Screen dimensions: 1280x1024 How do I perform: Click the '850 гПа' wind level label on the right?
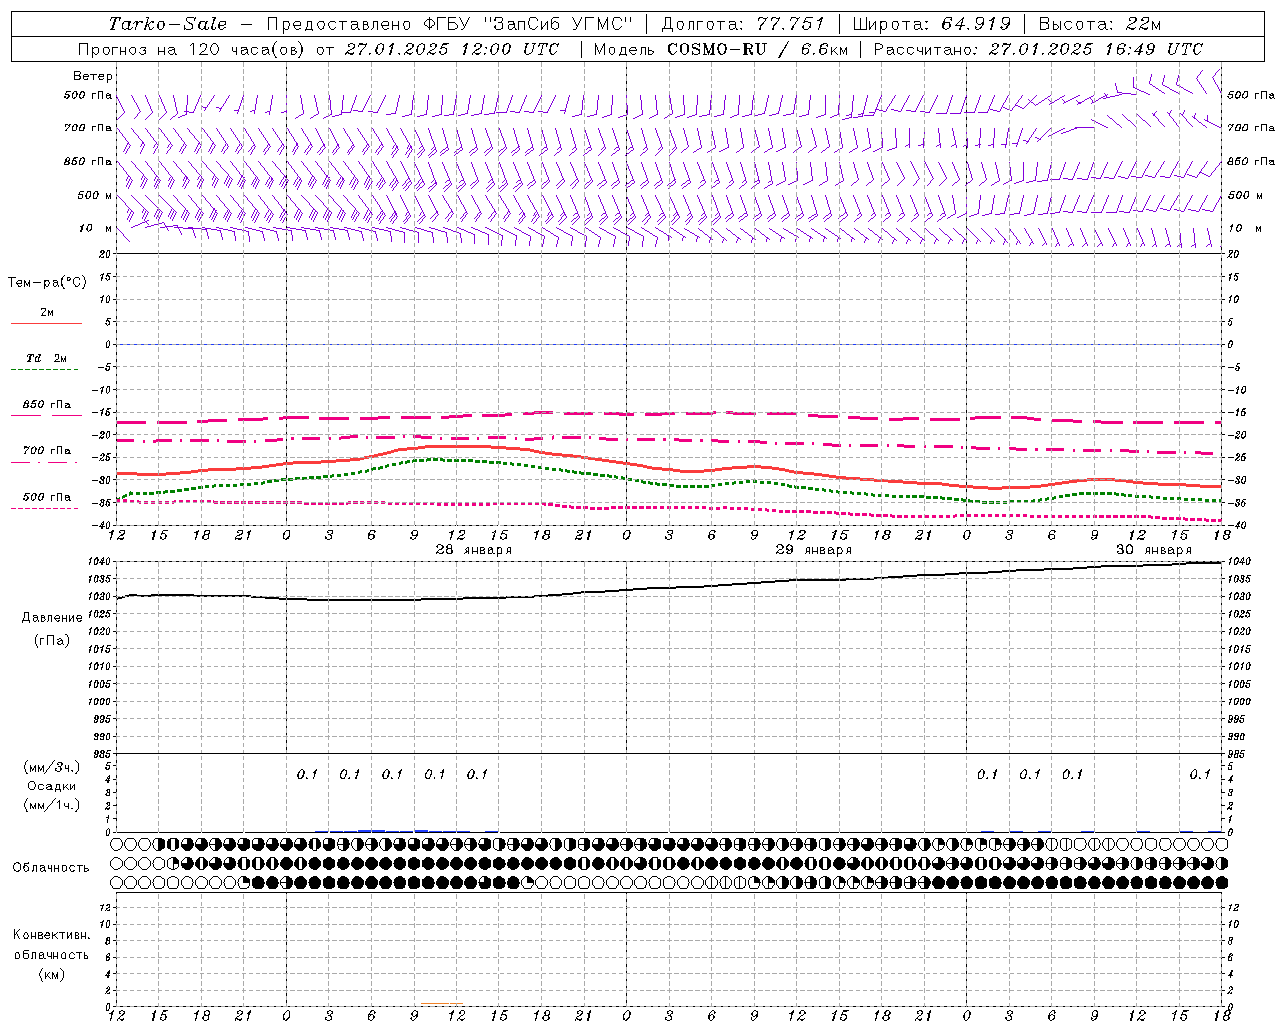1250,161
